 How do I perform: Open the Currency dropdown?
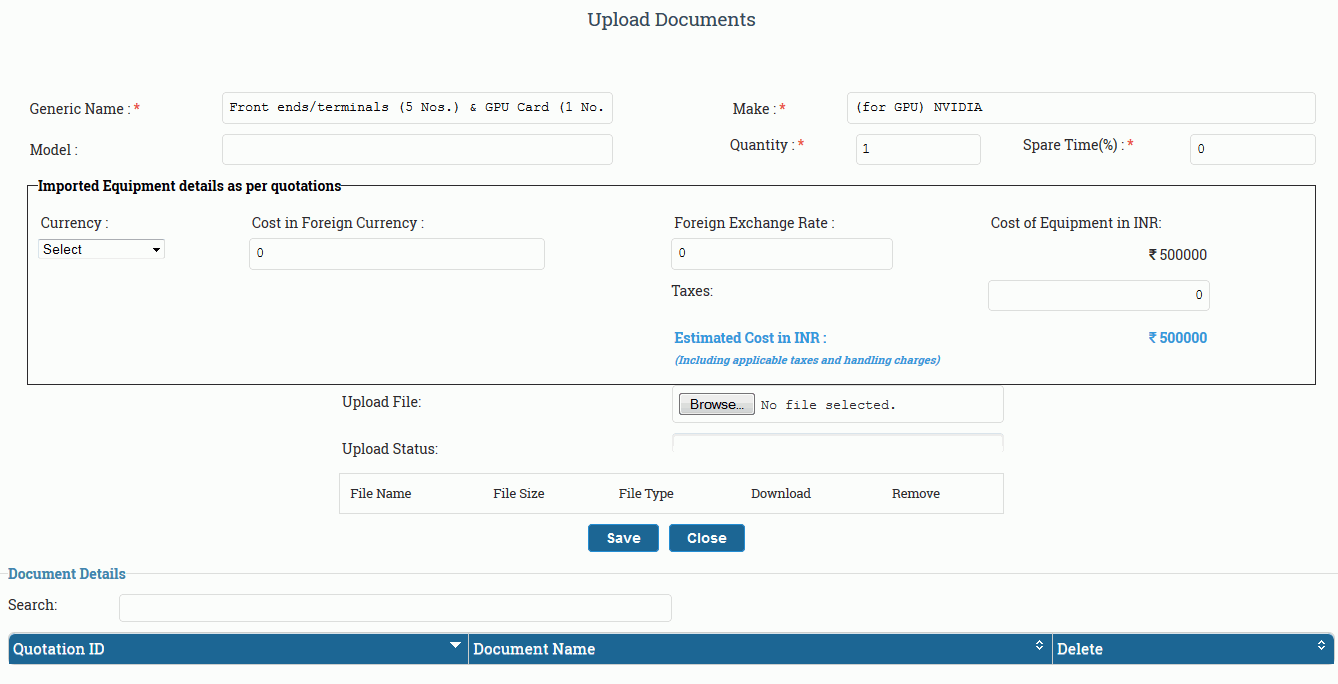(x=101, y=250)
